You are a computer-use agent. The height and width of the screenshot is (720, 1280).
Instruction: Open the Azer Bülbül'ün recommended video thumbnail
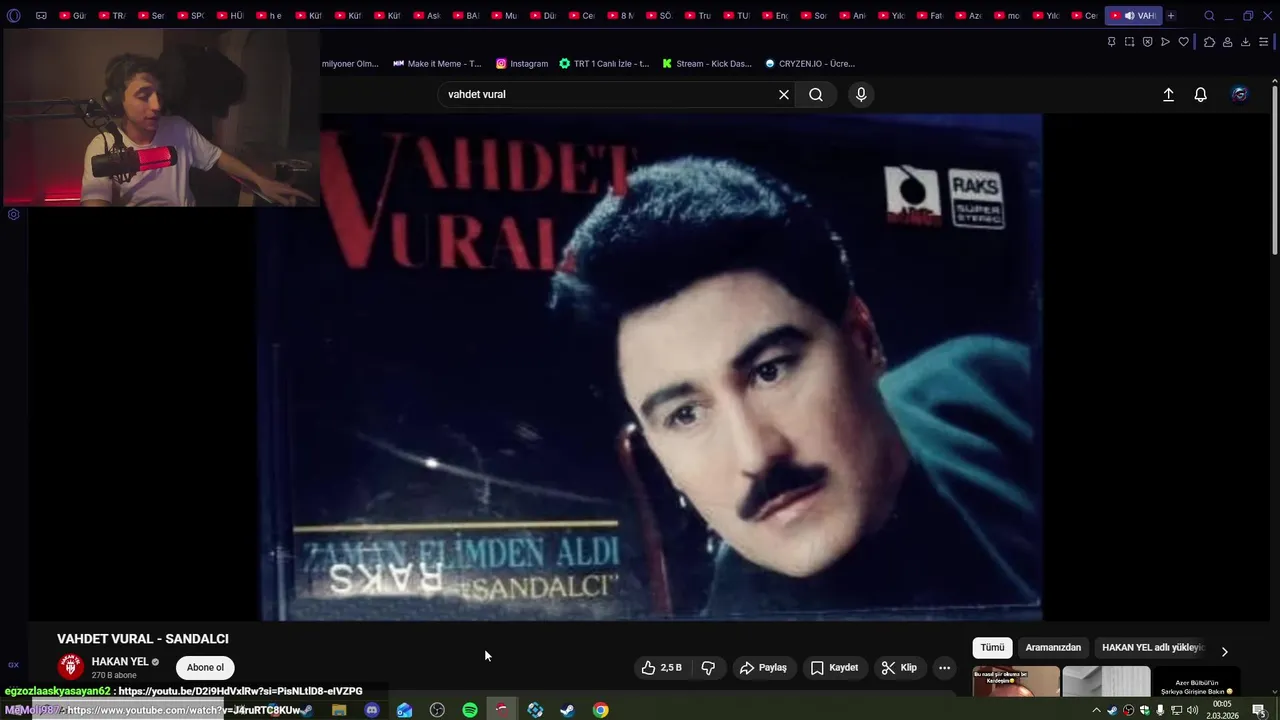pyautogui.click(x=1195, y=682)
